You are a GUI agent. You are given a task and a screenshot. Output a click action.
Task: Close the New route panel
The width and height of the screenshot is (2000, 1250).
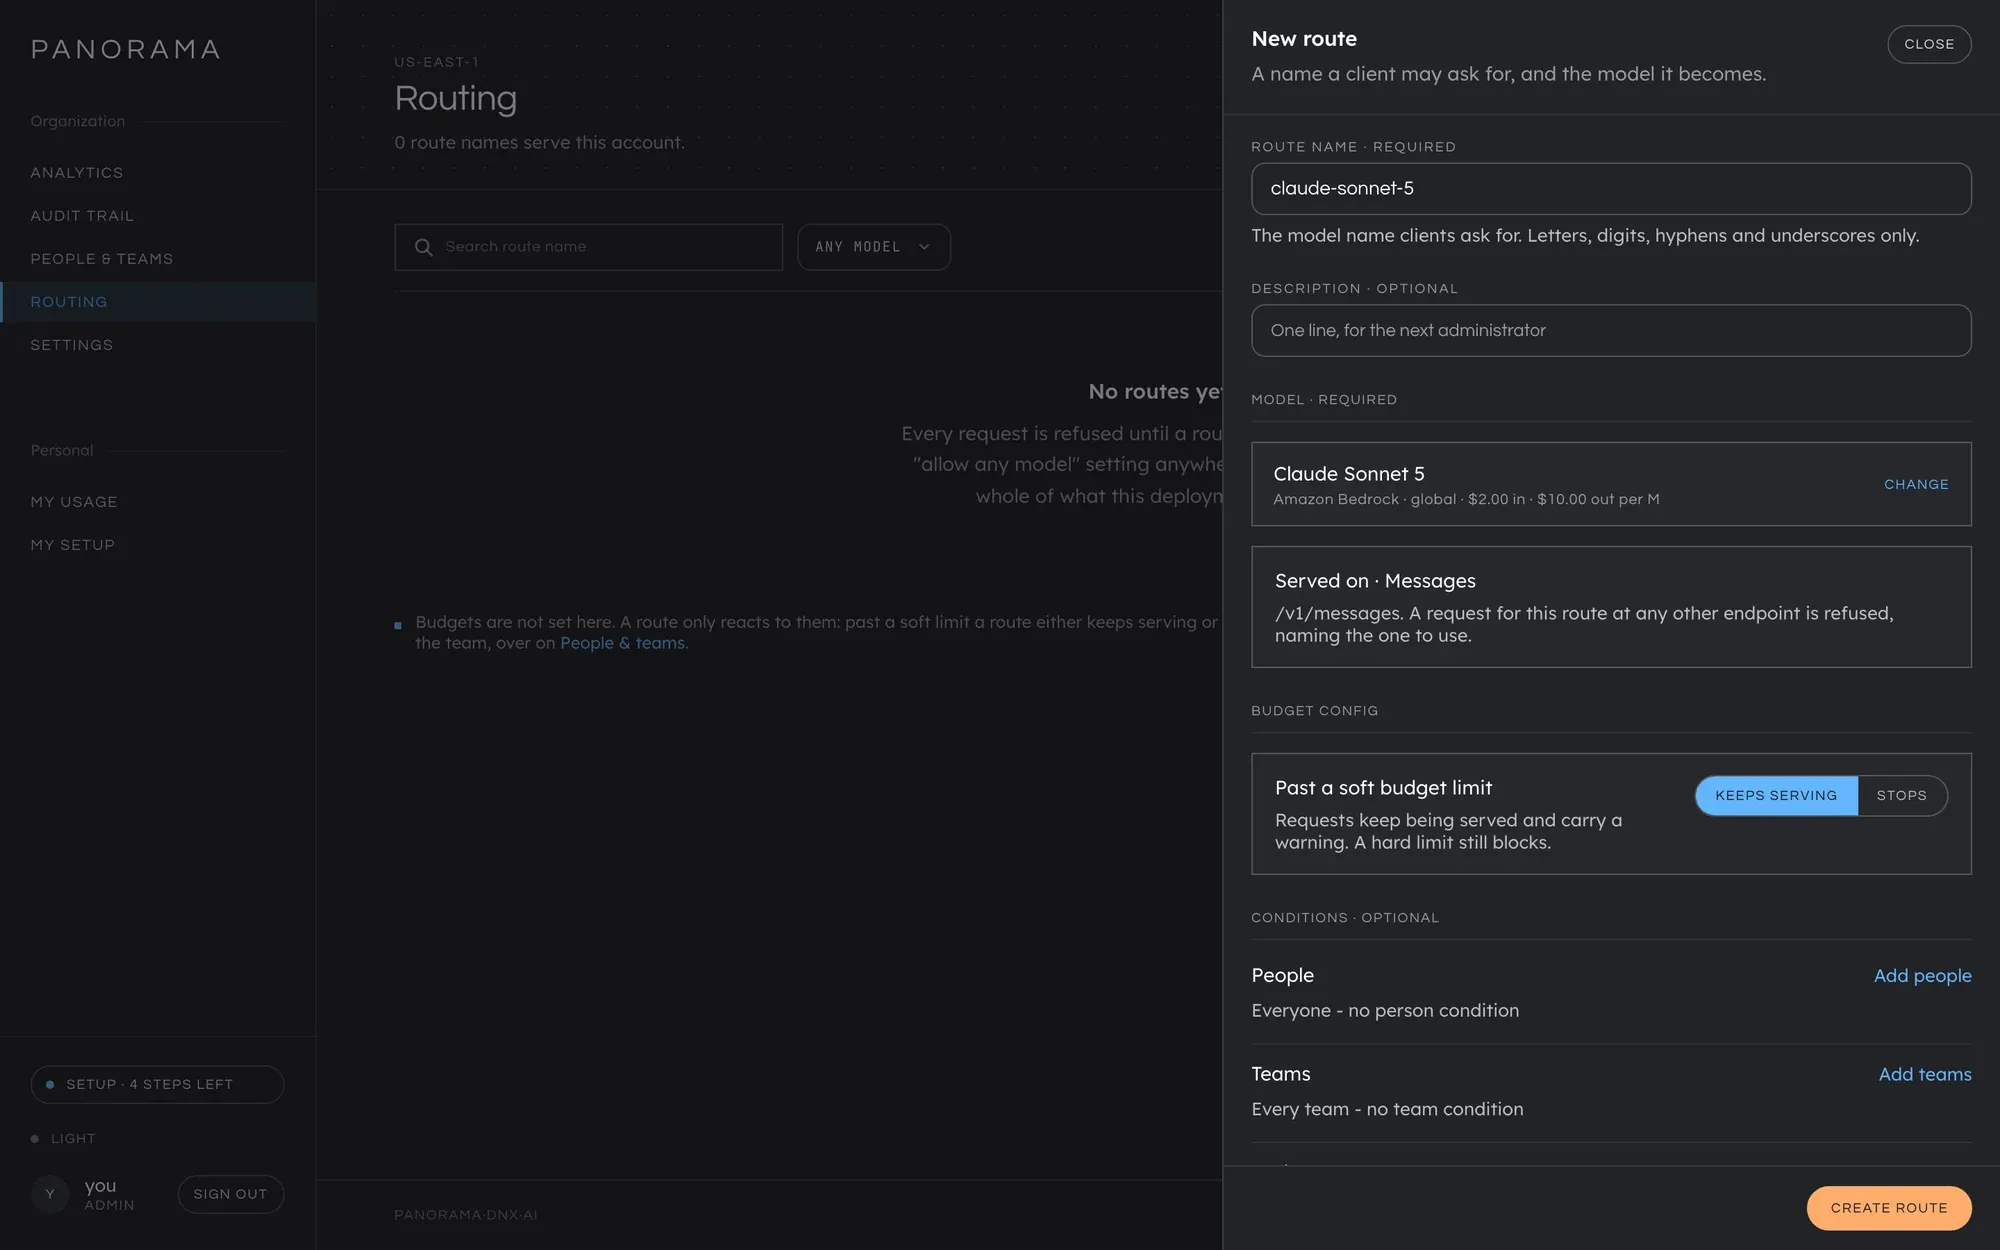coord(1929,44)
